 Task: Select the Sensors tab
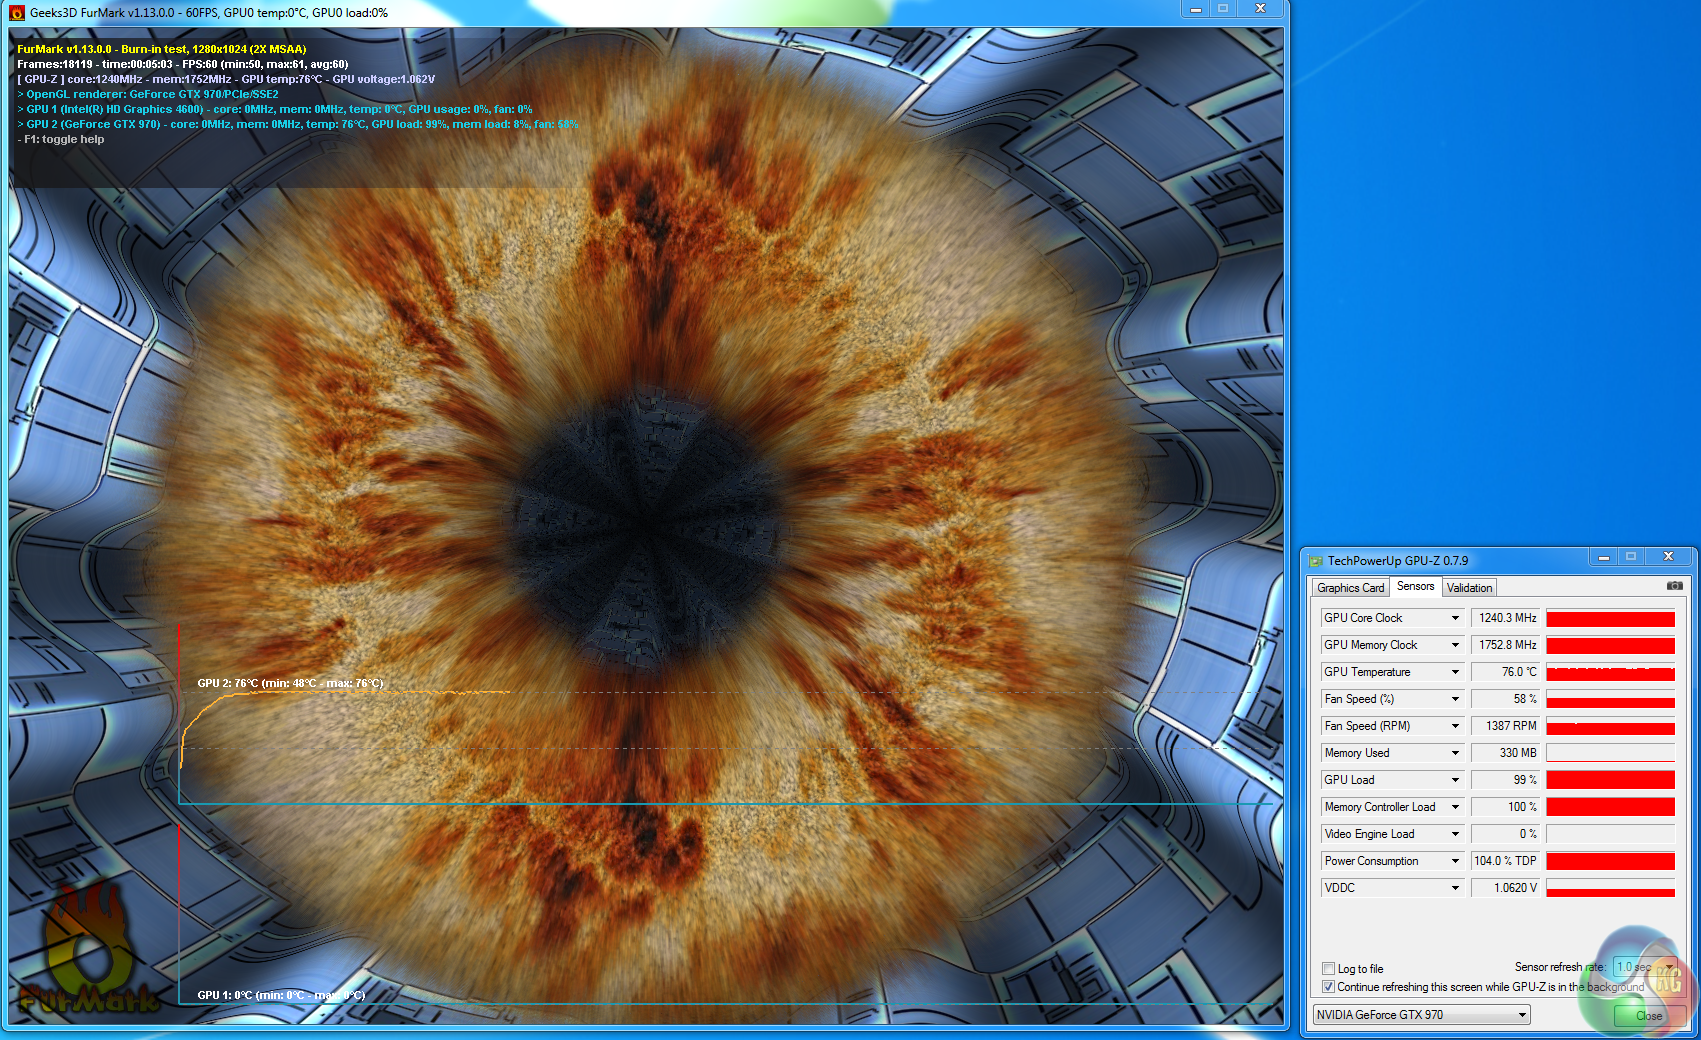coord(1415,586)
